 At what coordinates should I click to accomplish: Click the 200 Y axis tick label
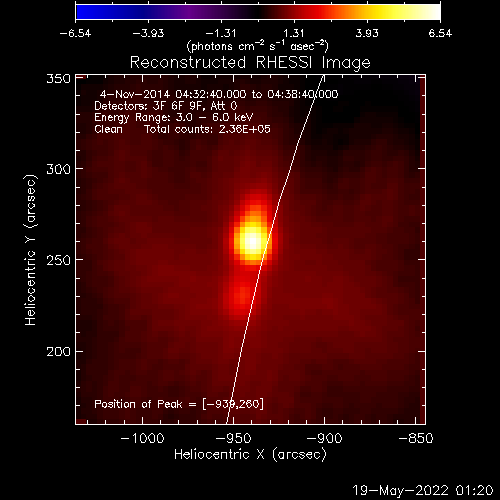(x=58, y=351)
